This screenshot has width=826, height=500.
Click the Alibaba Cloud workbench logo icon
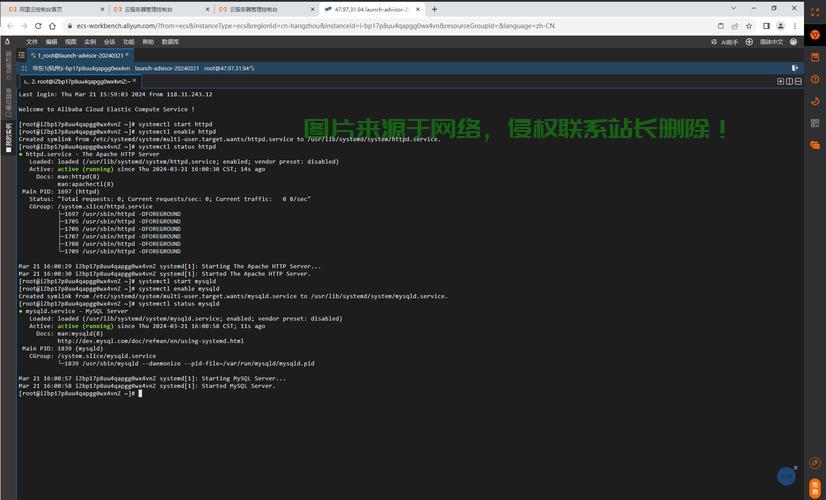click(7, 42)
